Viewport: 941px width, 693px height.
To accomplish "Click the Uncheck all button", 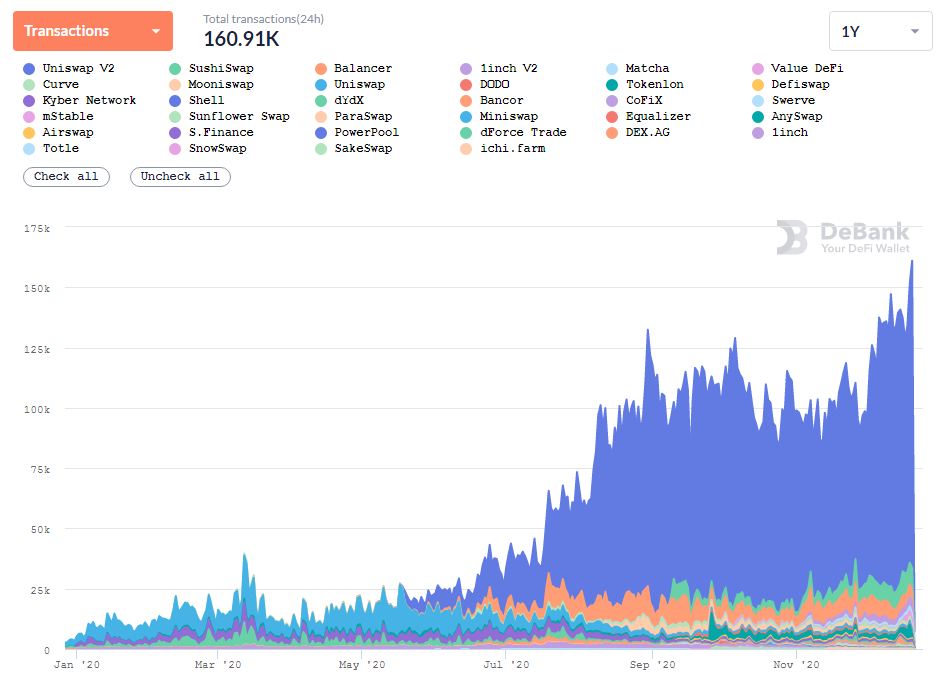I will [x=180, y=176].
